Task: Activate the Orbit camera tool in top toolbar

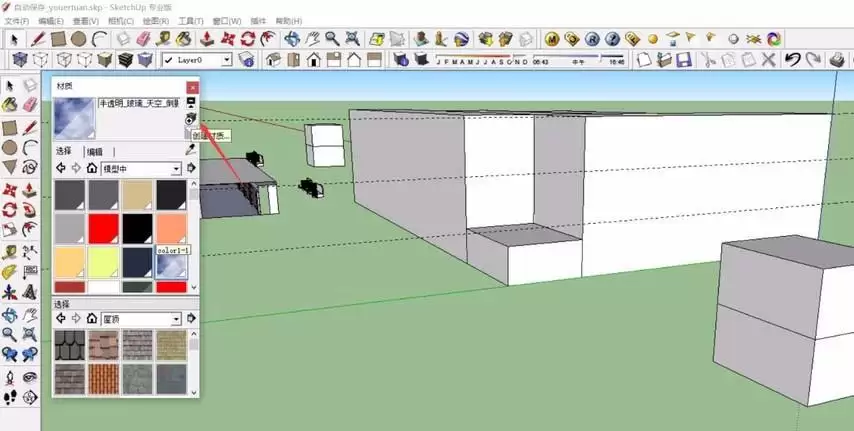Action: tap(292, 39)
